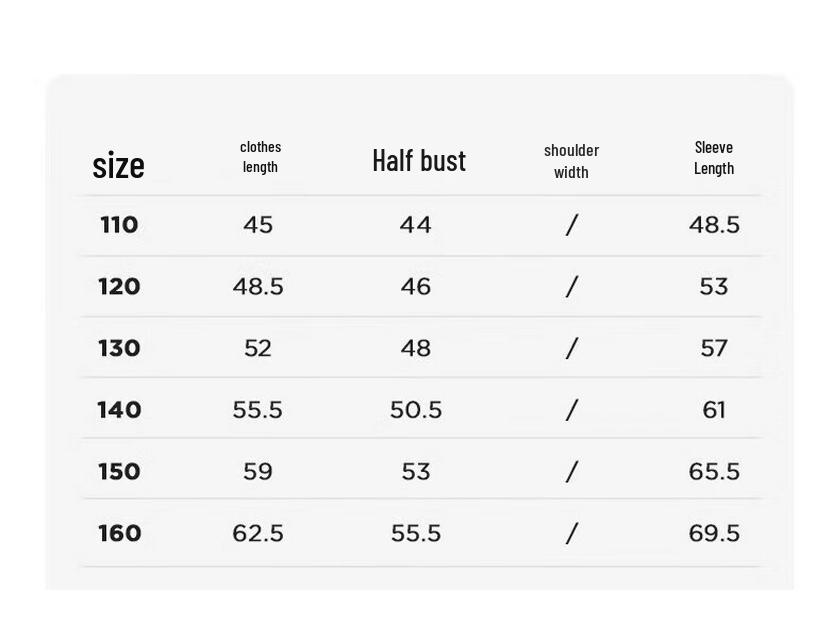Screen dimensions: 840x630
Task: Select sleeve length value 65.5
Action: 714,471
